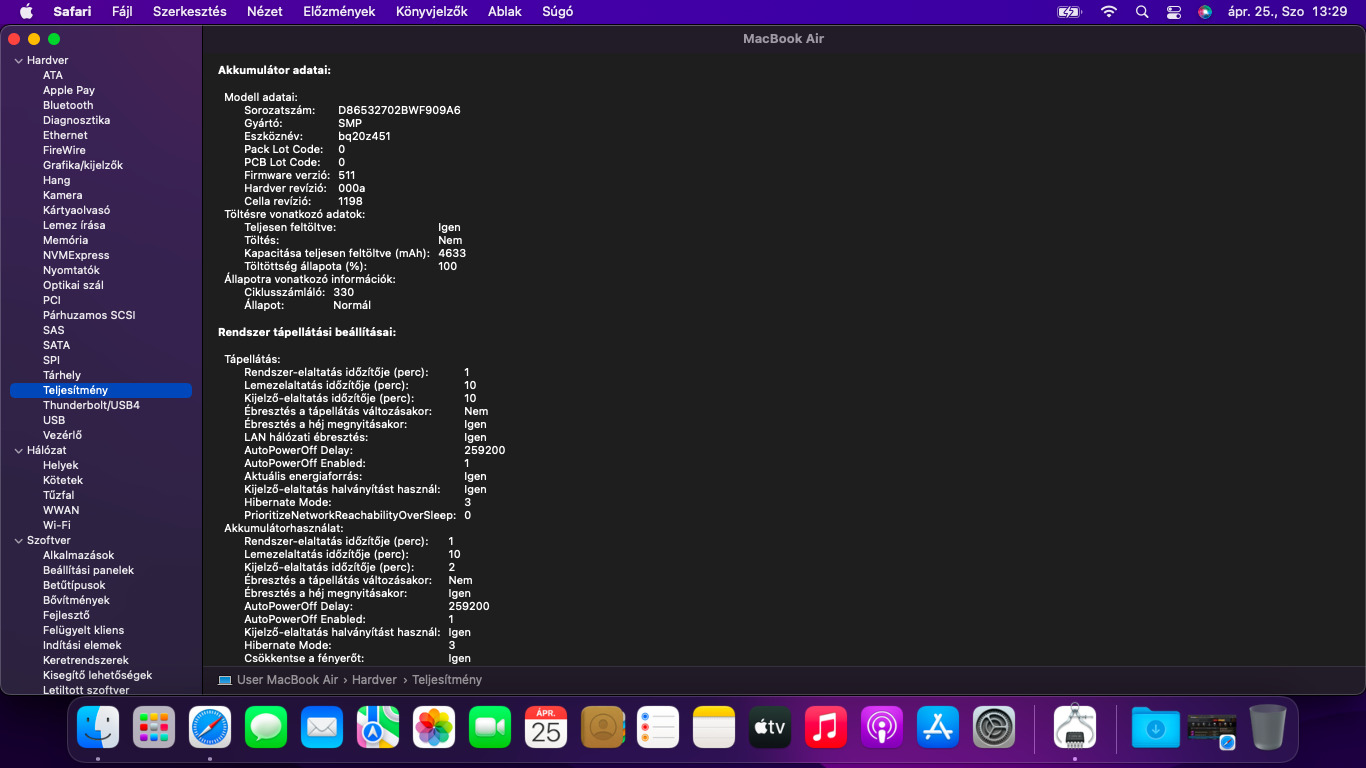
Task: Select NVMExpress in the sidebar
Action: (76, 255)
